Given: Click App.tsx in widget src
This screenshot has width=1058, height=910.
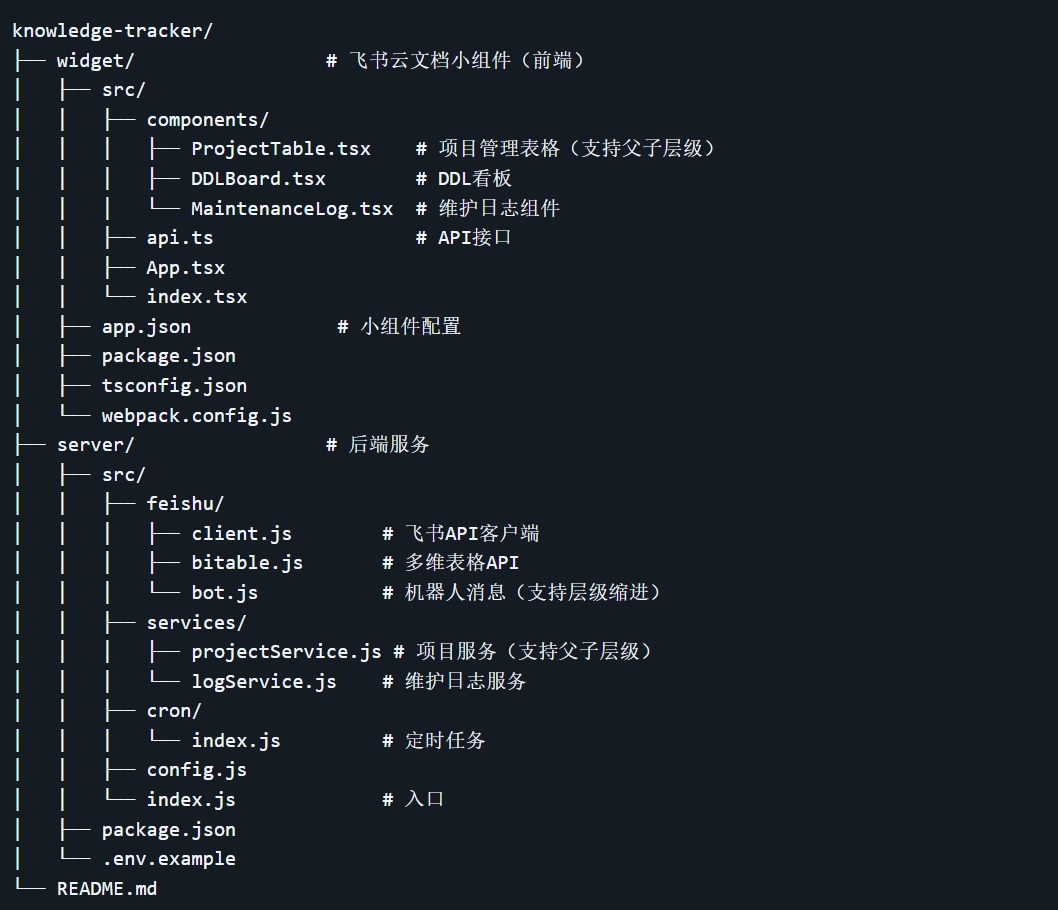Looking at the screenshot, I should point(186,268).
